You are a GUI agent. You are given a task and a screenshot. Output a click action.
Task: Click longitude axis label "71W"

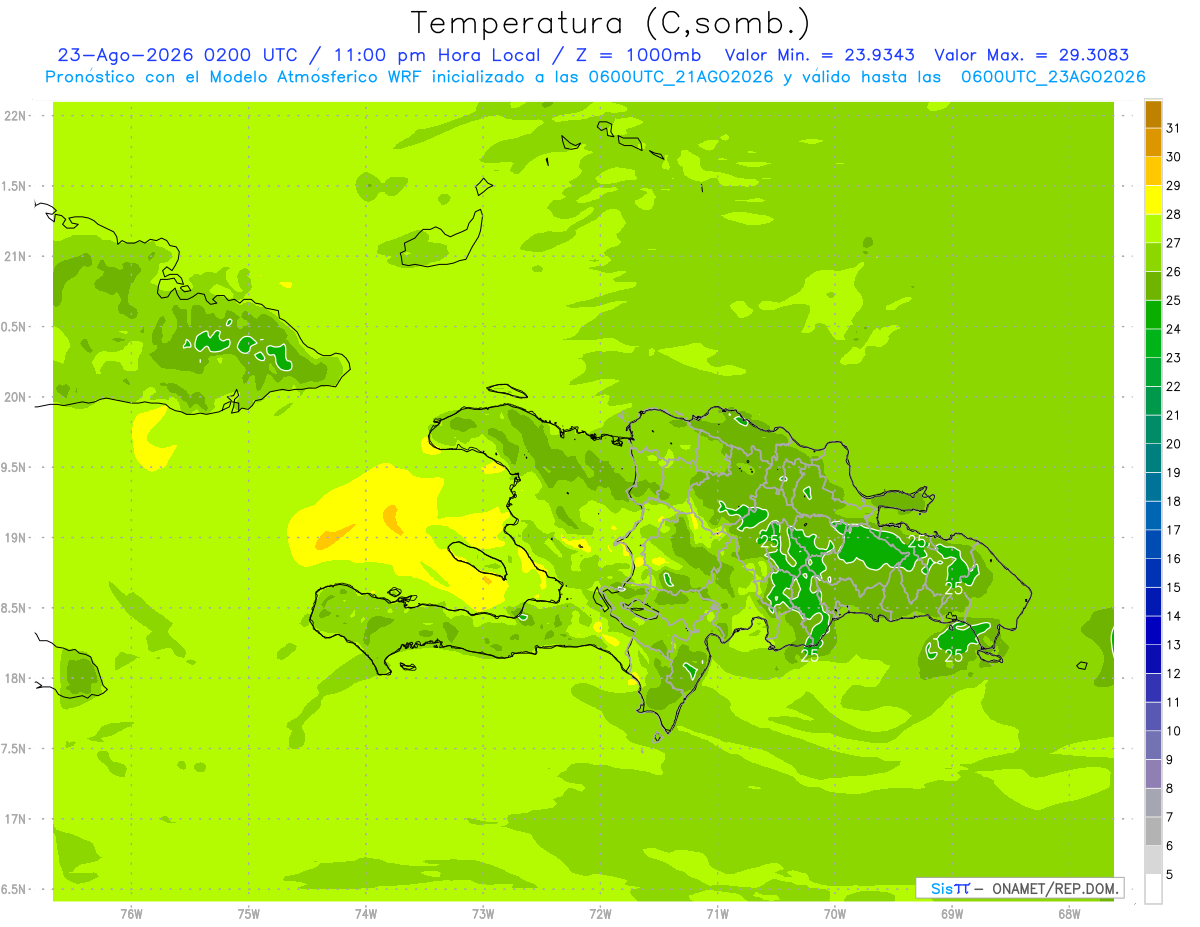[x=717, y=914]
